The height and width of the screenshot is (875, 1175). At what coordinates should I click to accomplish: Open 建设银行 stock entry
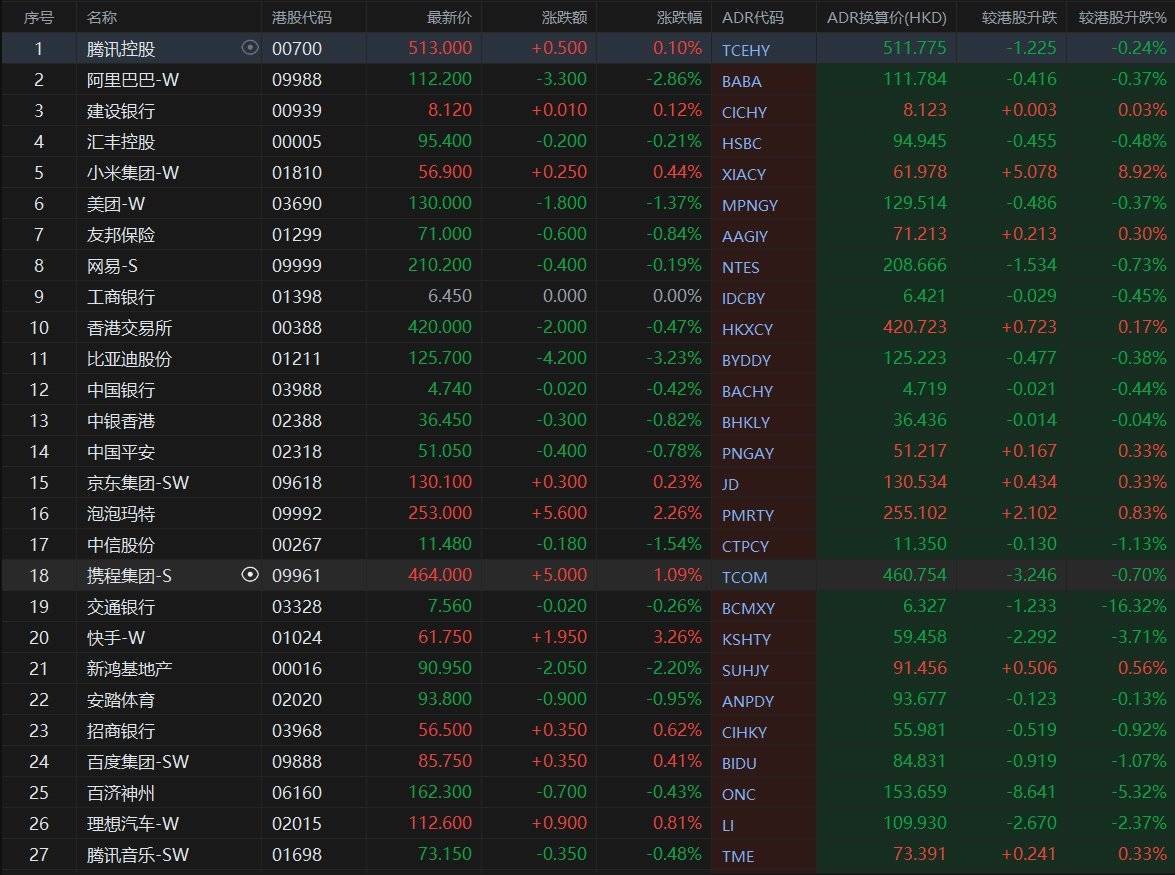tap(121, 111)
